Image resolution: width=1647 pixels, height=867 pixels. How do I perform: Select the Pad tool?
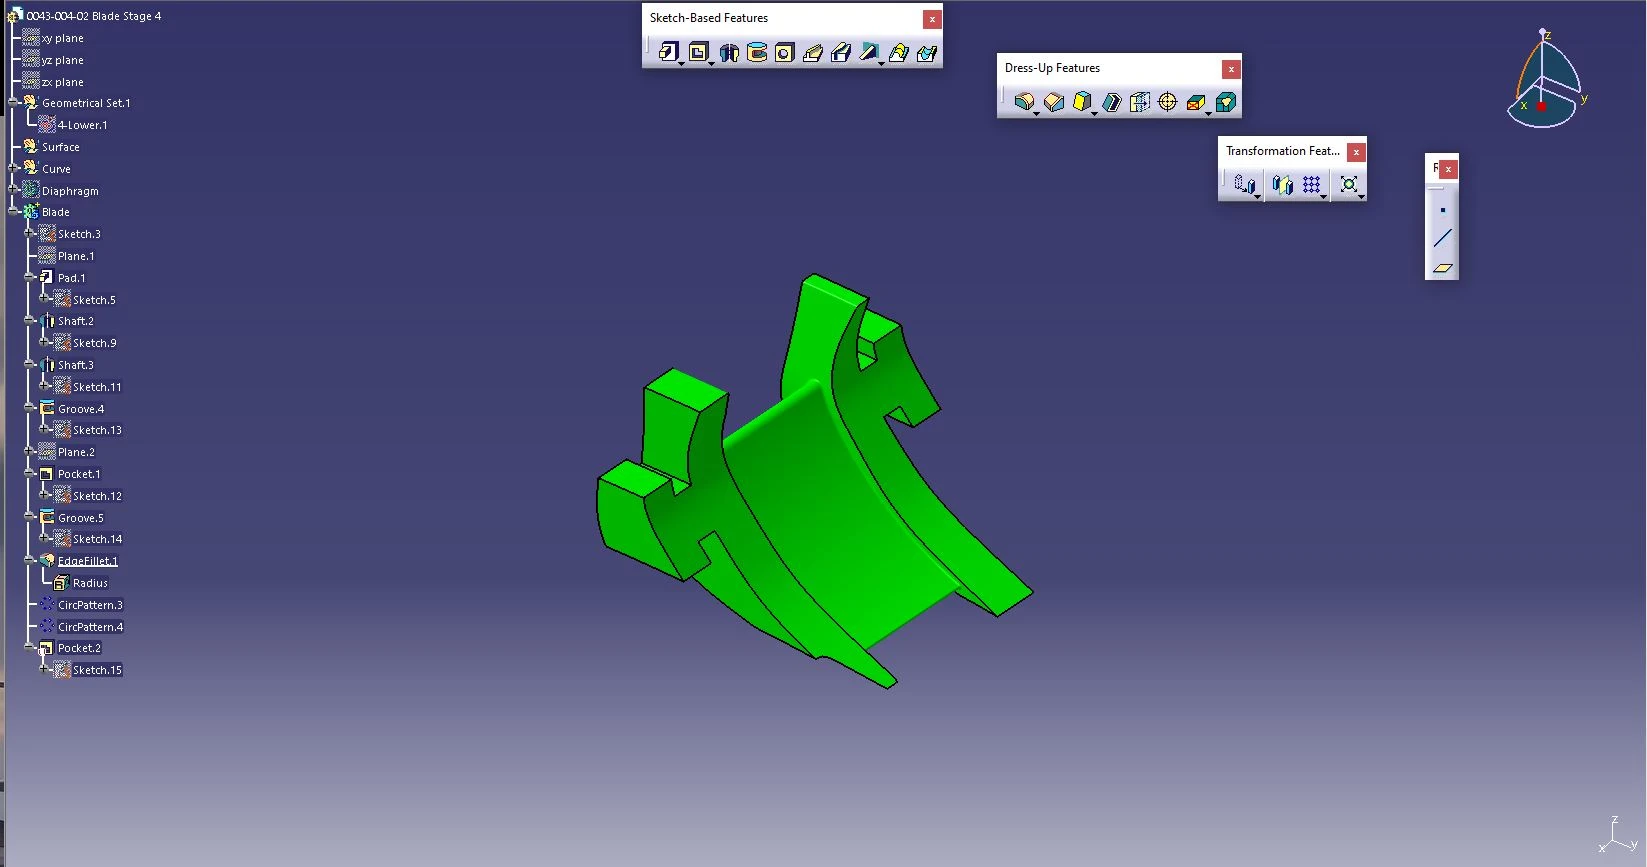tap(668, 52)
